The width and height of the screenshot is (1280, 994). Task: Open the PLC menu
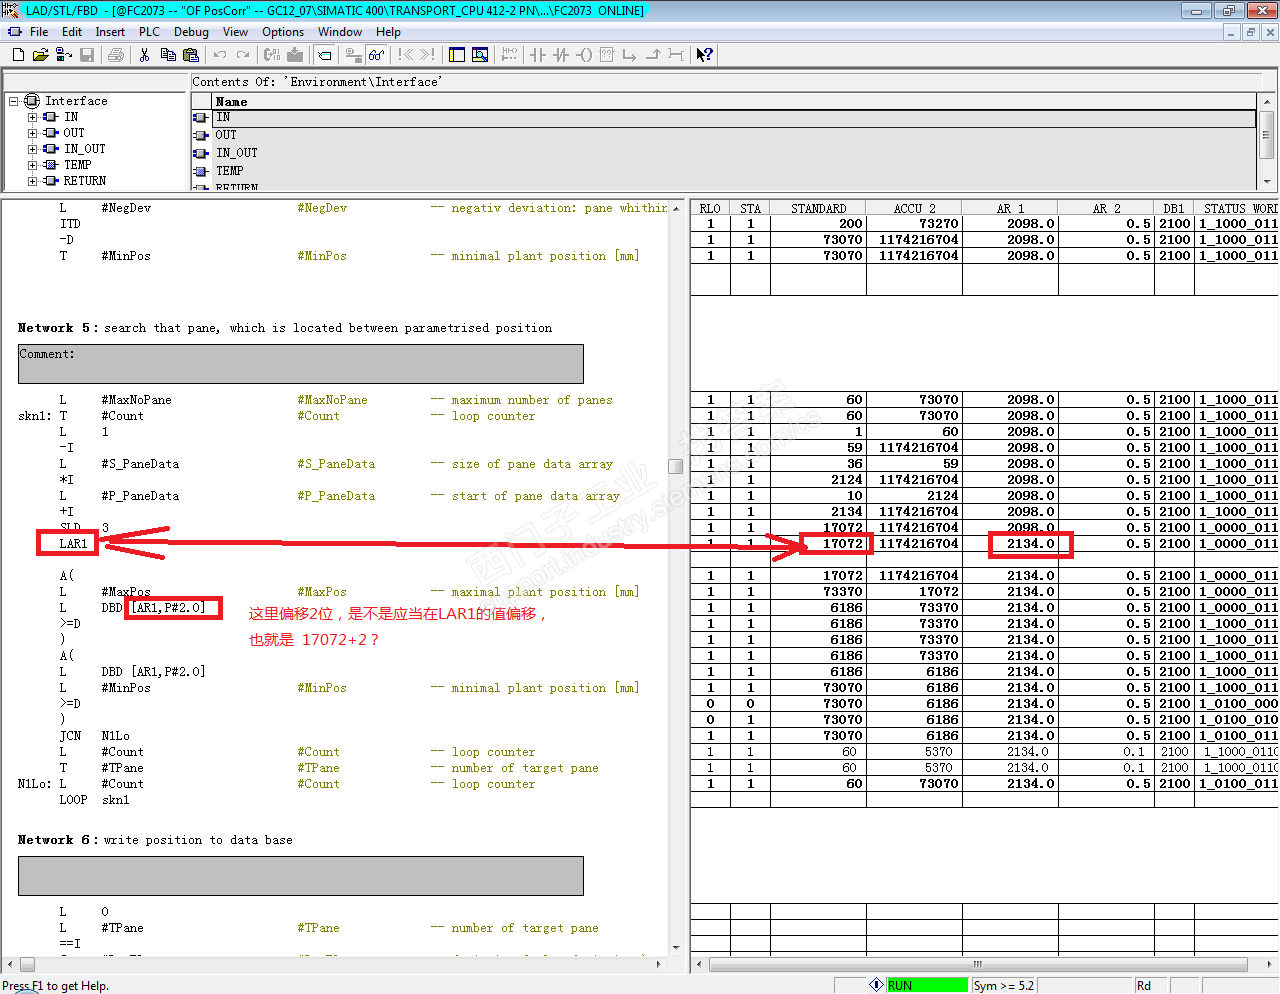coord(149,32)
